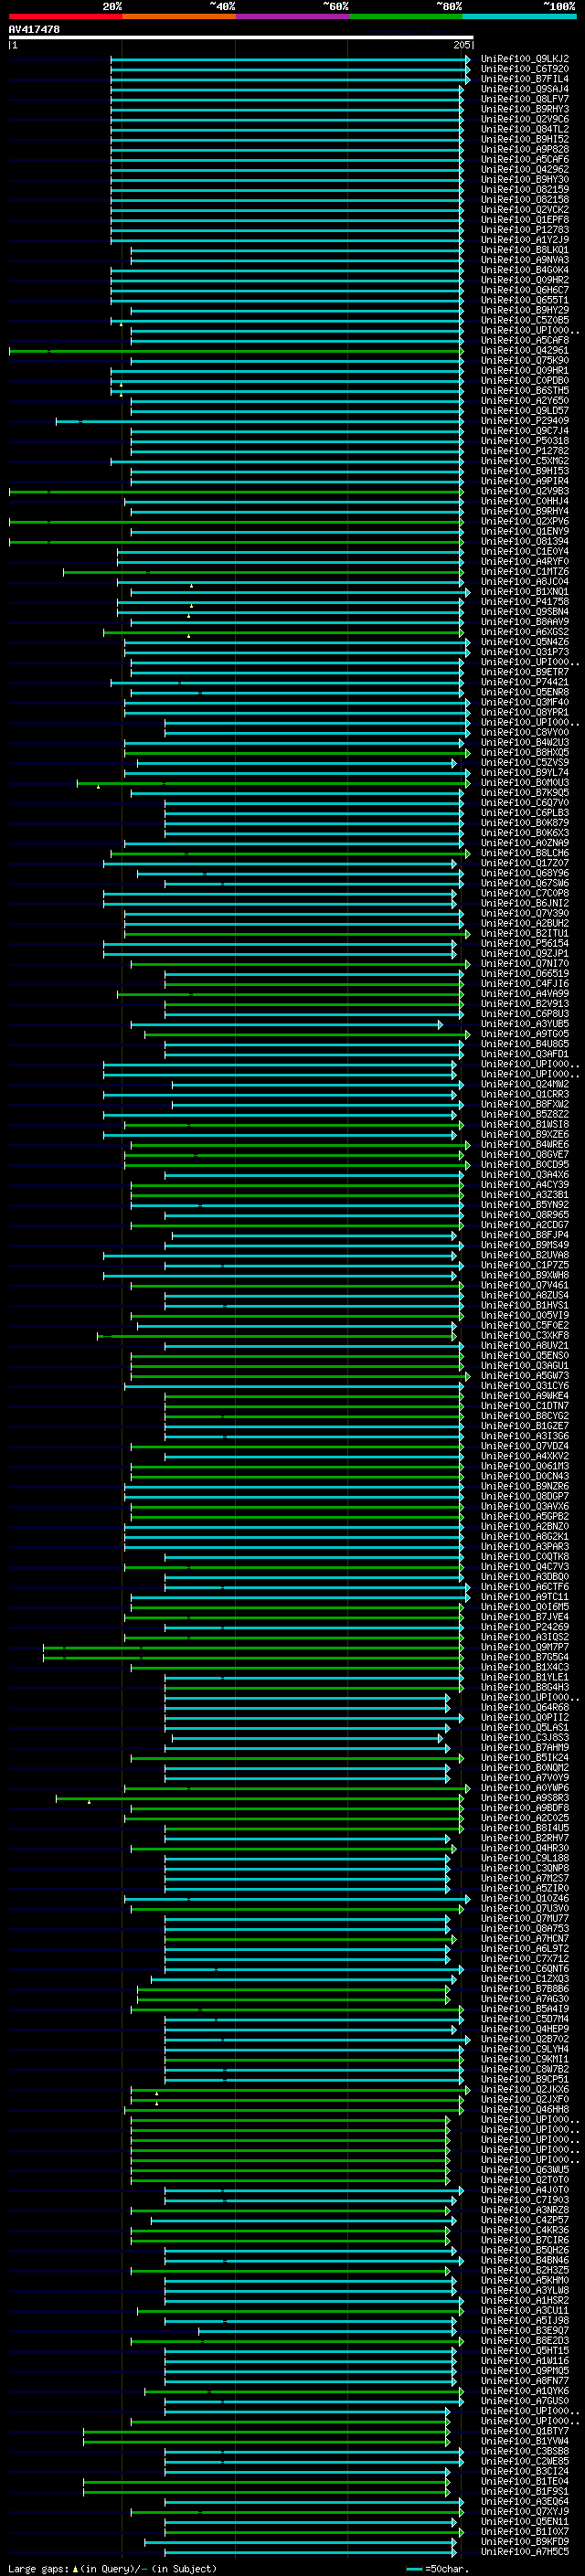Select the UniRef100_B1X4C3 label
The image size is (585, 2576).
(524, 1667)
